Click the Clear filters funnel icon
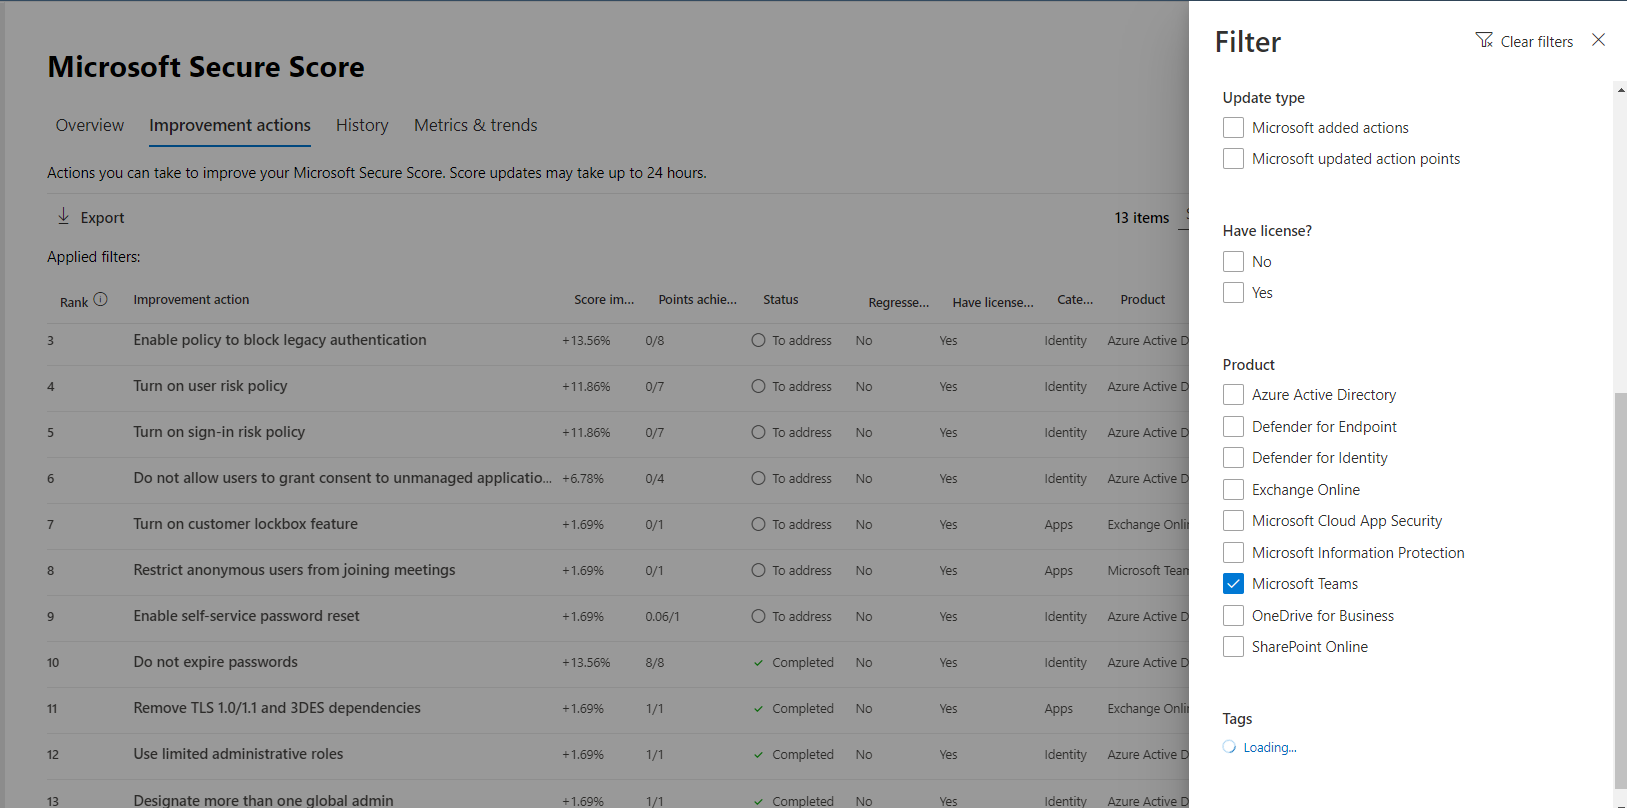The image size is (1627, 808). (1484, 40)
